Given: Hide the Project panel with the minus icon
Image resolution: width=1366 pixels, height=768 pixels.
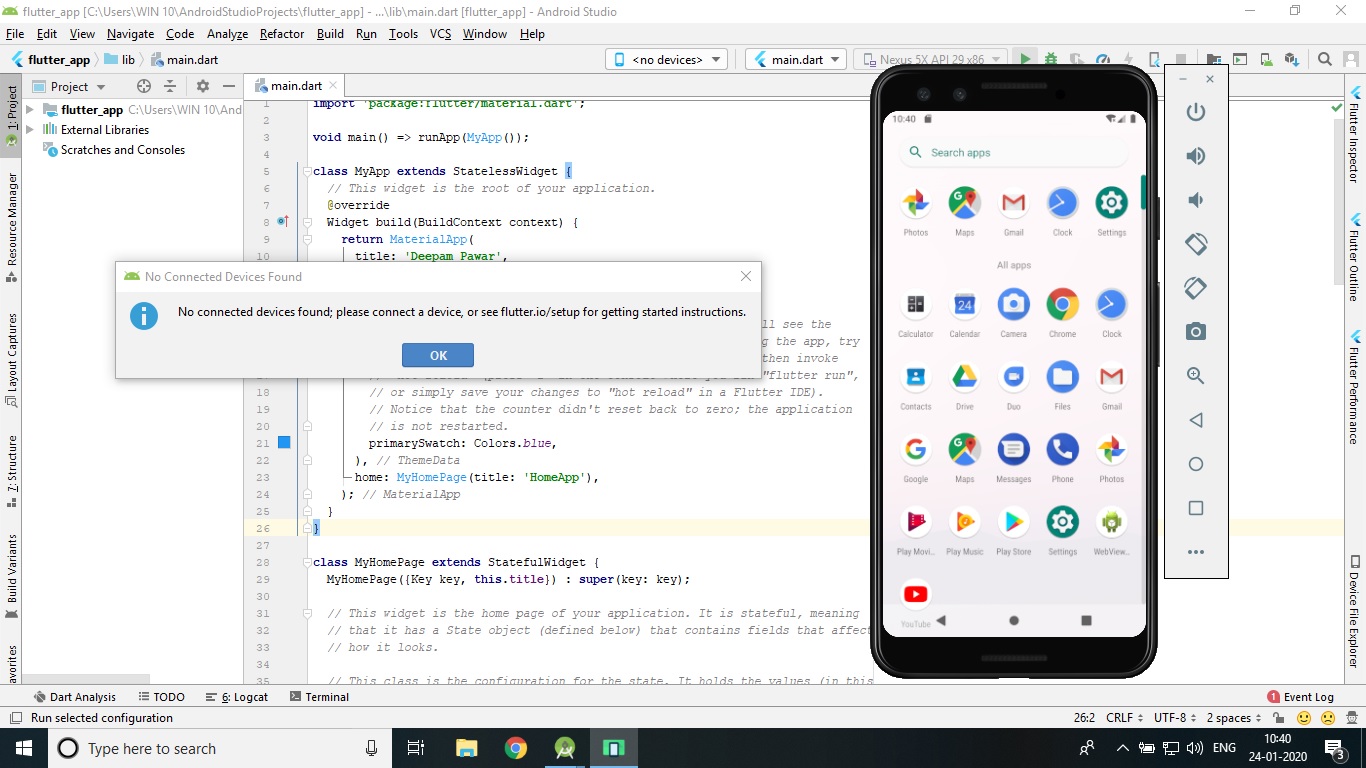Looking at the screenshot, I should [229, 86].
